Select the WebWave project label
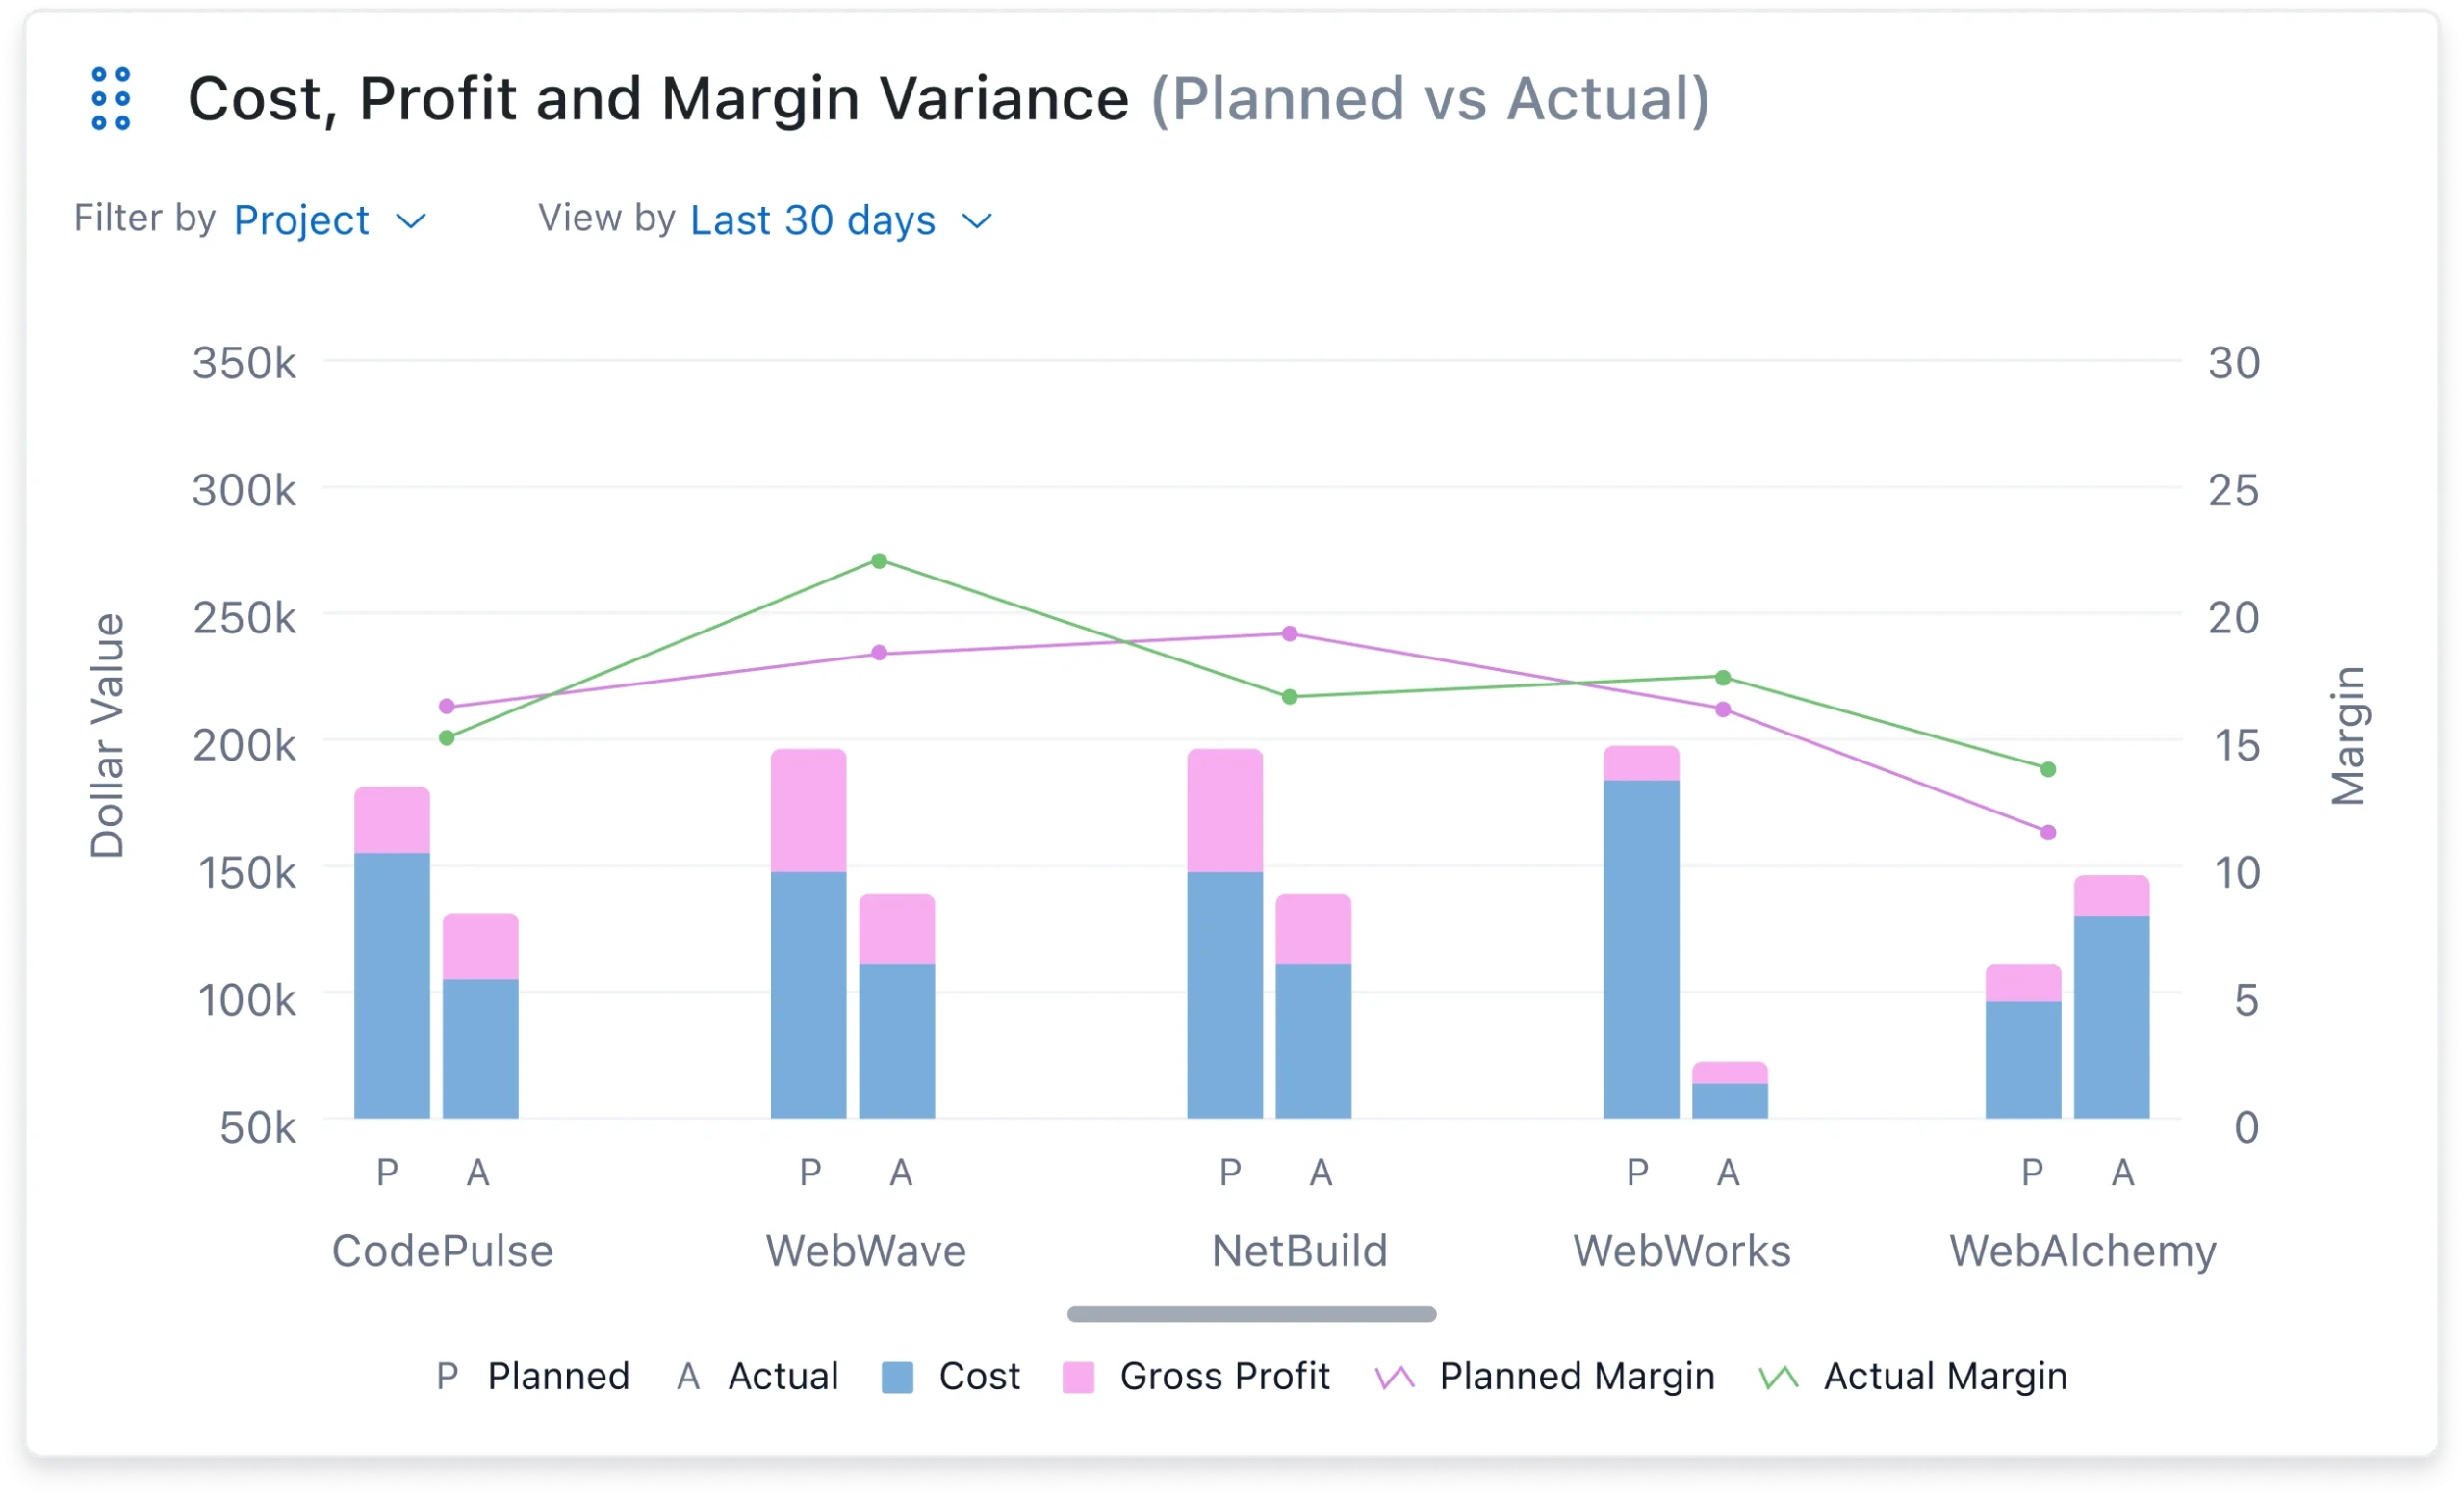This screenshot has height=1496, width=2464. click(866, 1251)
